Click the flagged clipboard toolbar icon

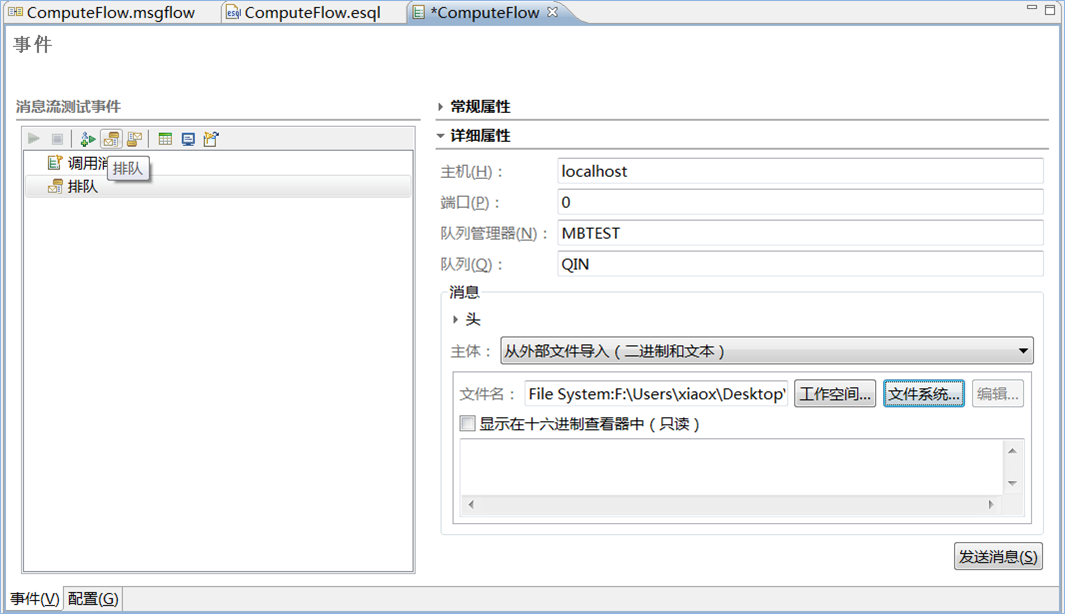click(211, 139)
